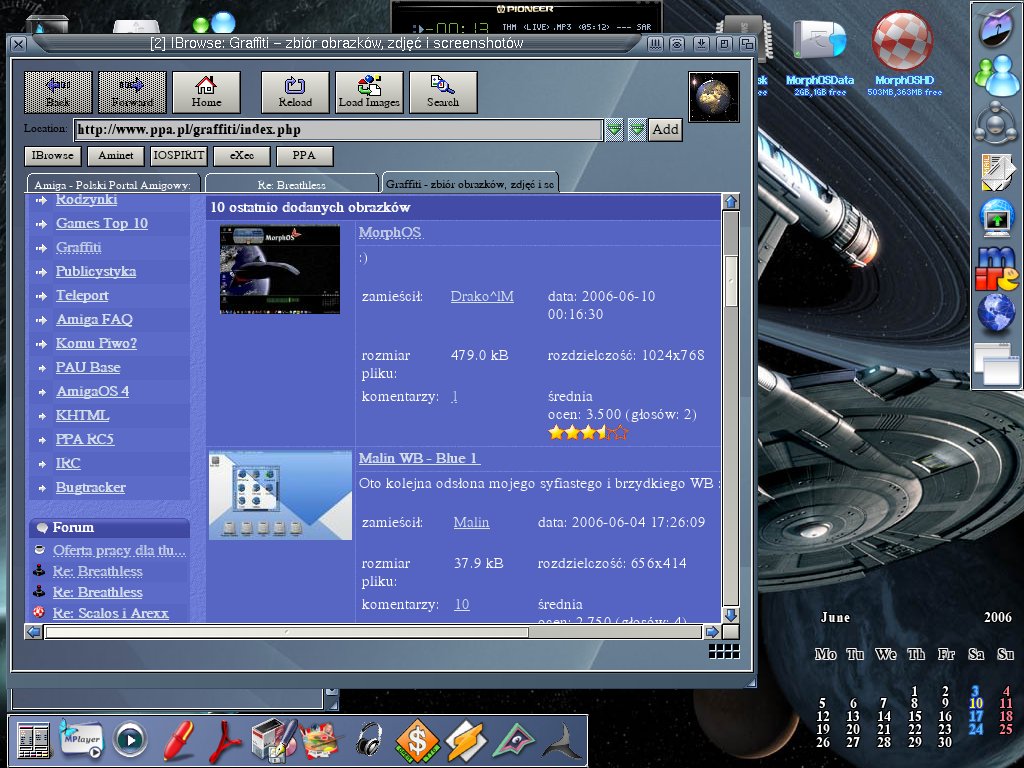Launch the red pen dock icon

[x=177, y=741]
